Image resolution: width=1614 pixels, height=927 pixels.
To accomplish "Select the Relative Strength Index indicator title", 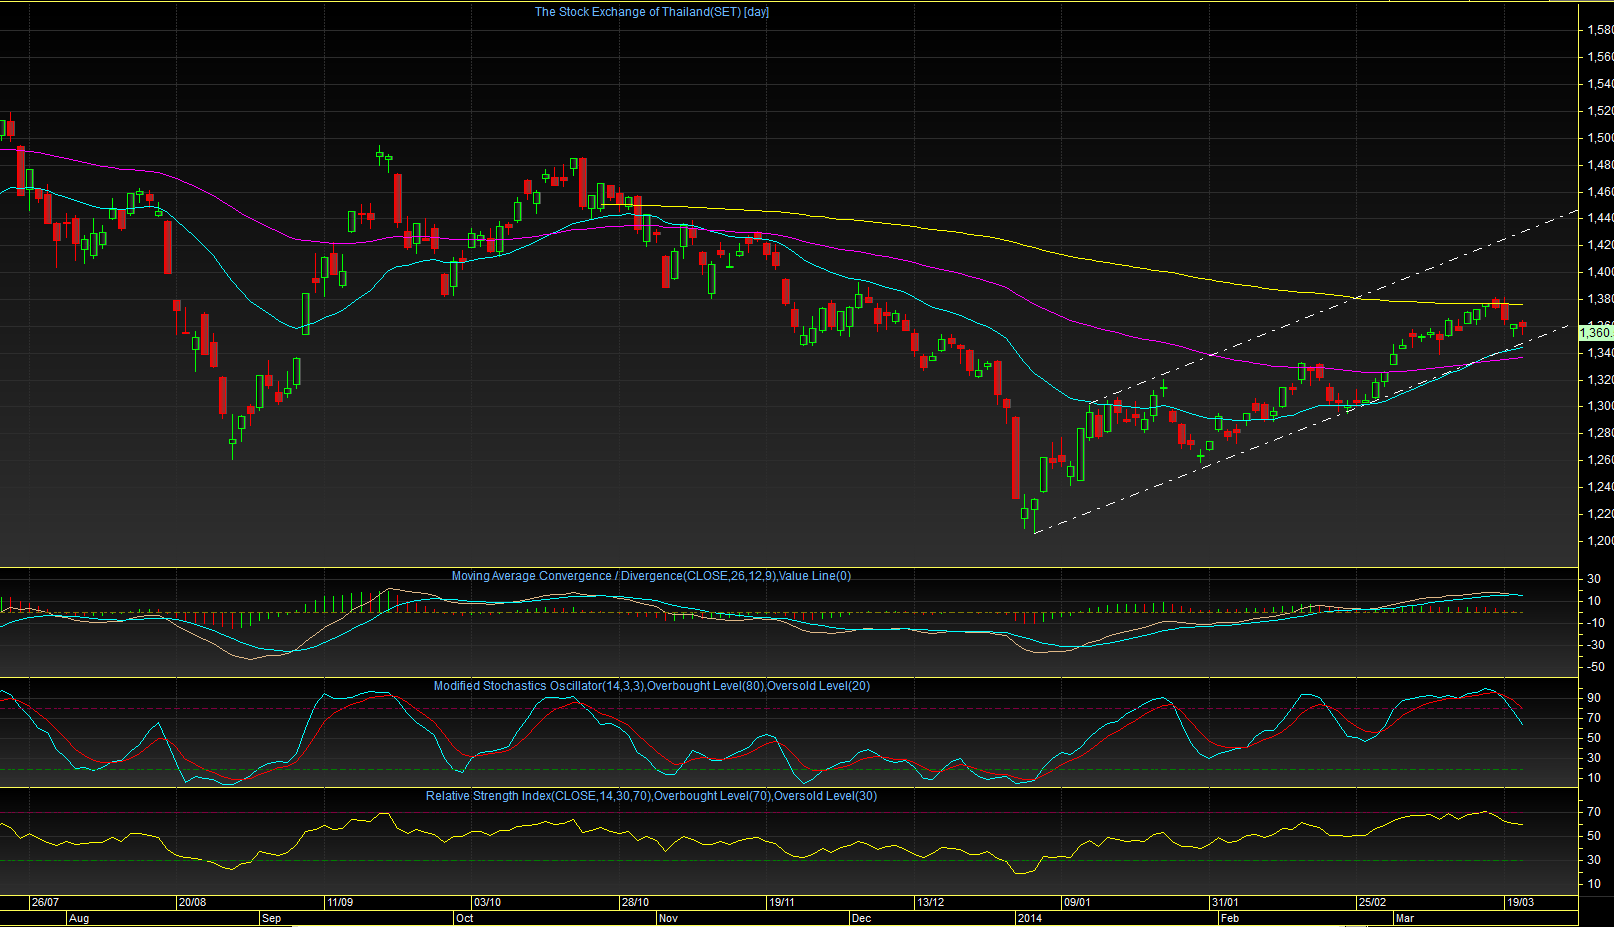I will [x=651, y=796].
